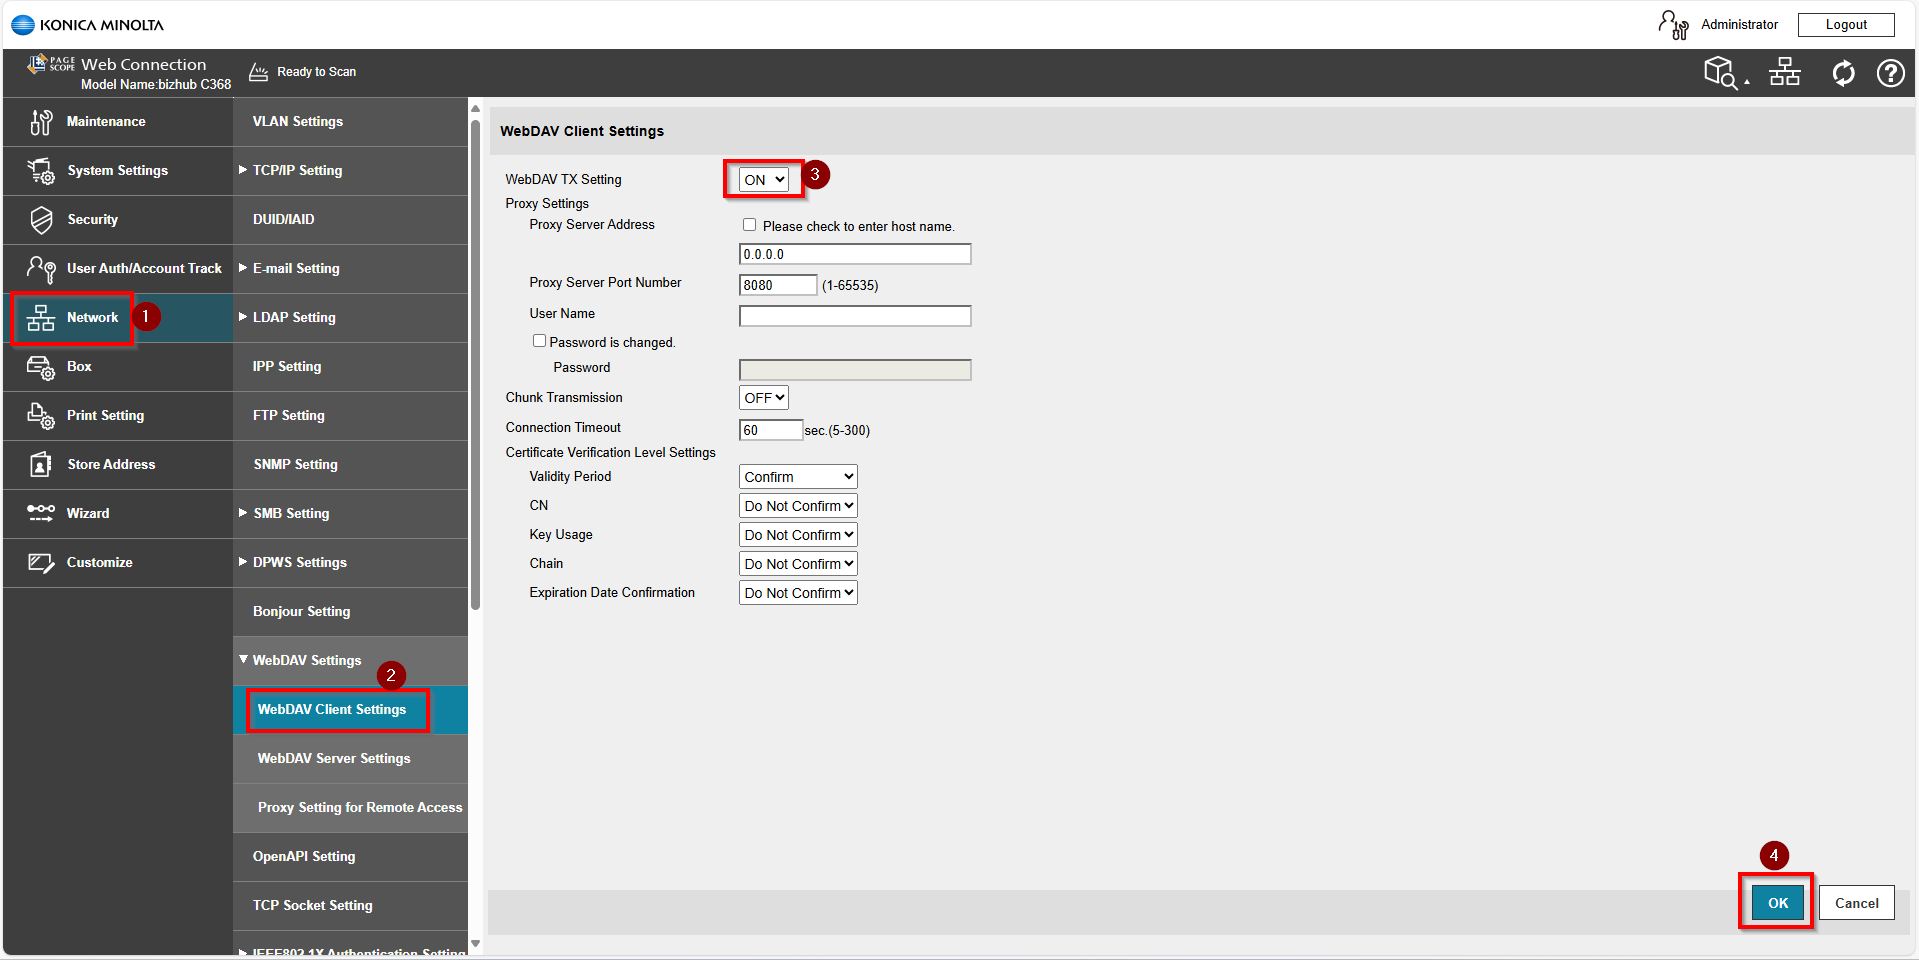Screen dimensions: 1919x960
Task: Click the refresh icon in top toolbar
Action: pos(1843,72)
